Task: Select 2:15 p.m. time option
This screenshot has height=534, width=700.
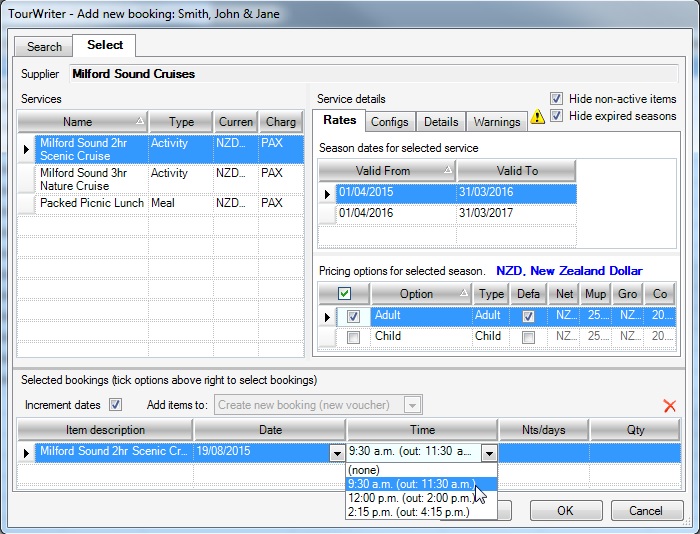Action: pos(406,512)
